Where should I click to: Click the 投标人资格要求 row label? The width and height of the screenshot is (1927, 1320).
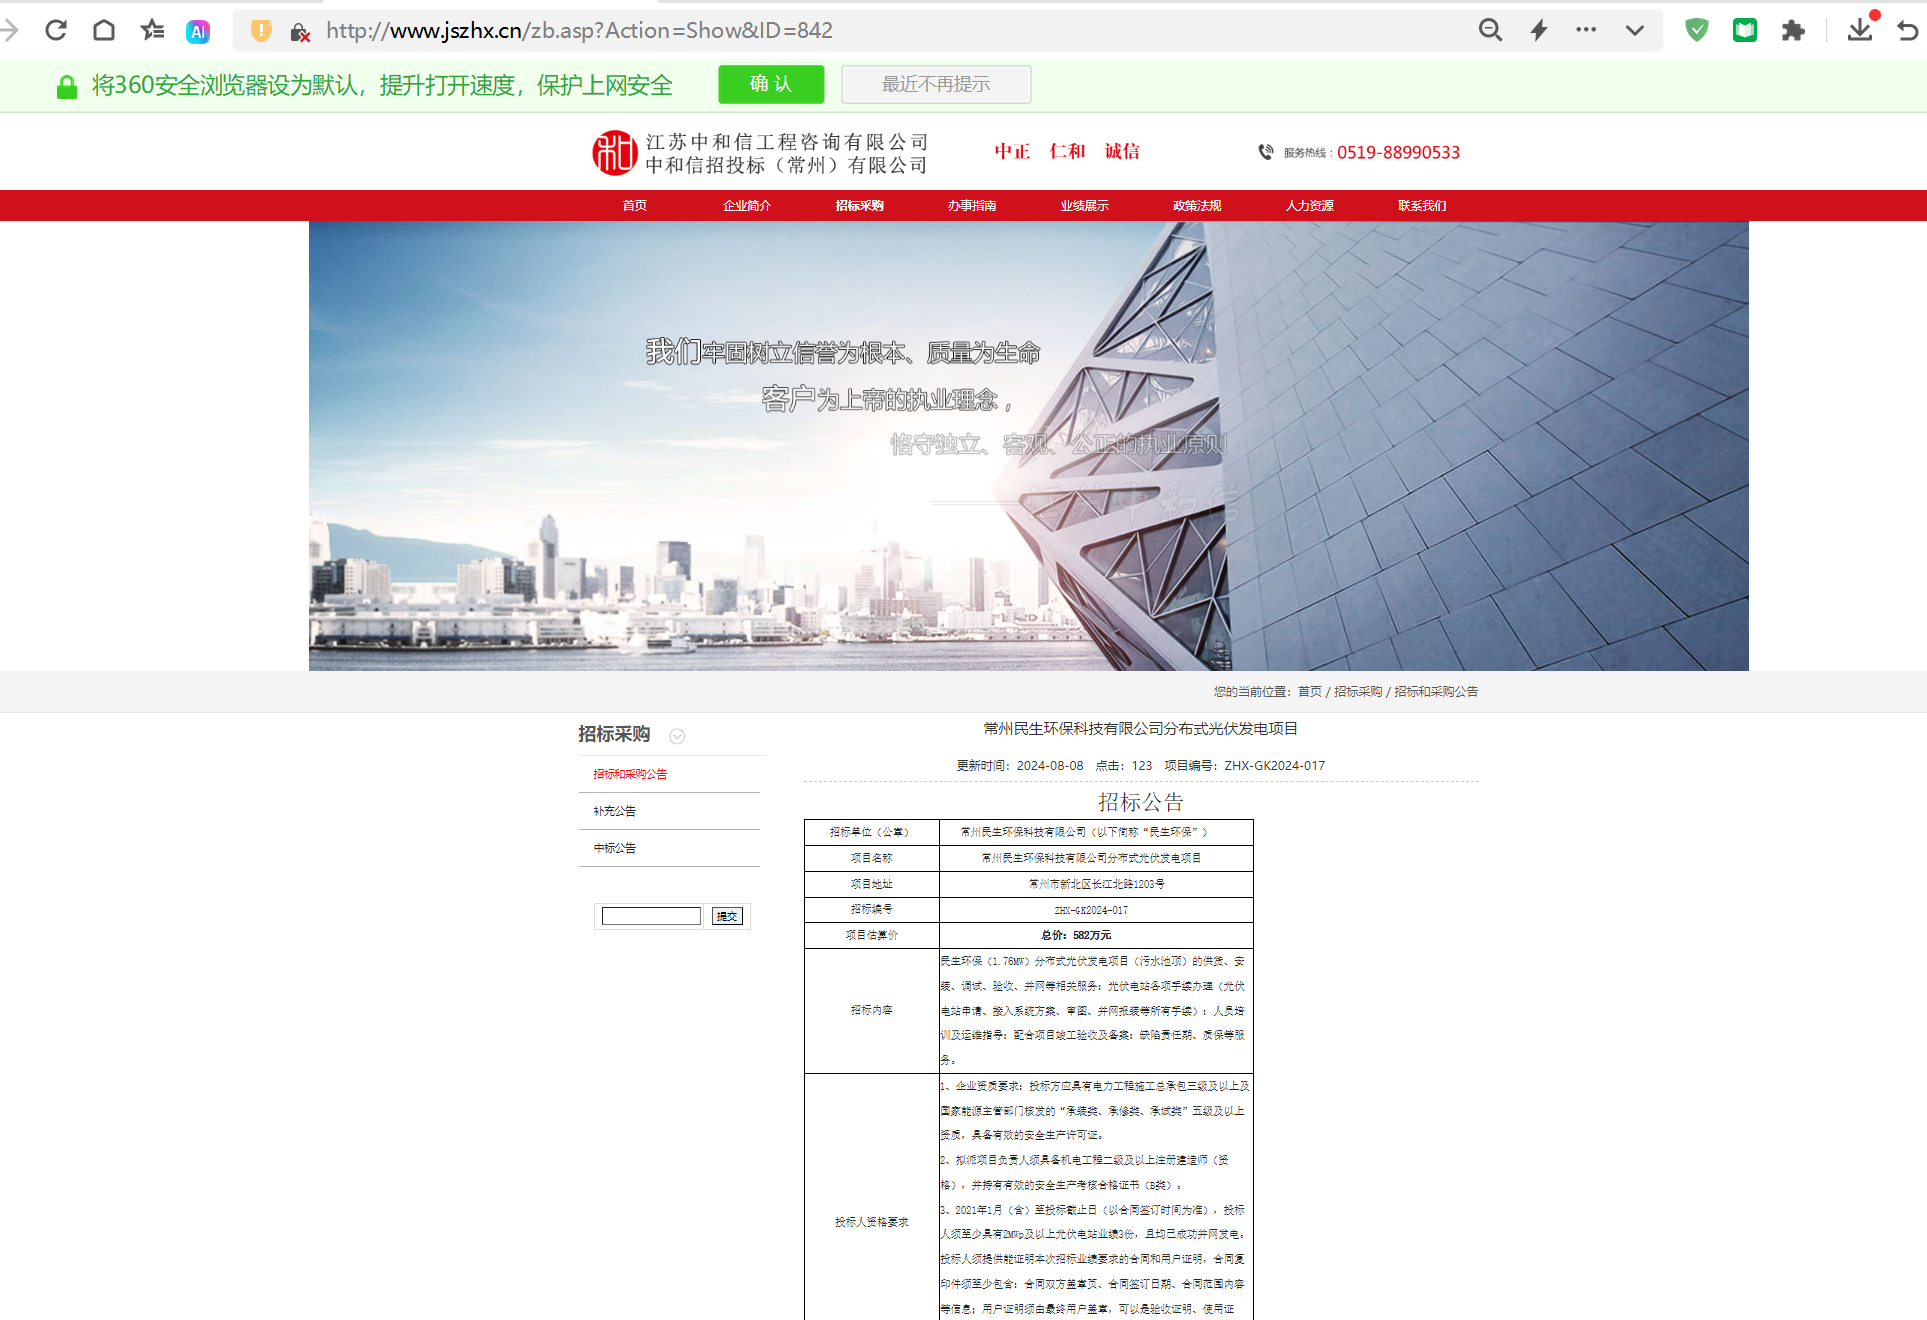tap(871, 1222)
